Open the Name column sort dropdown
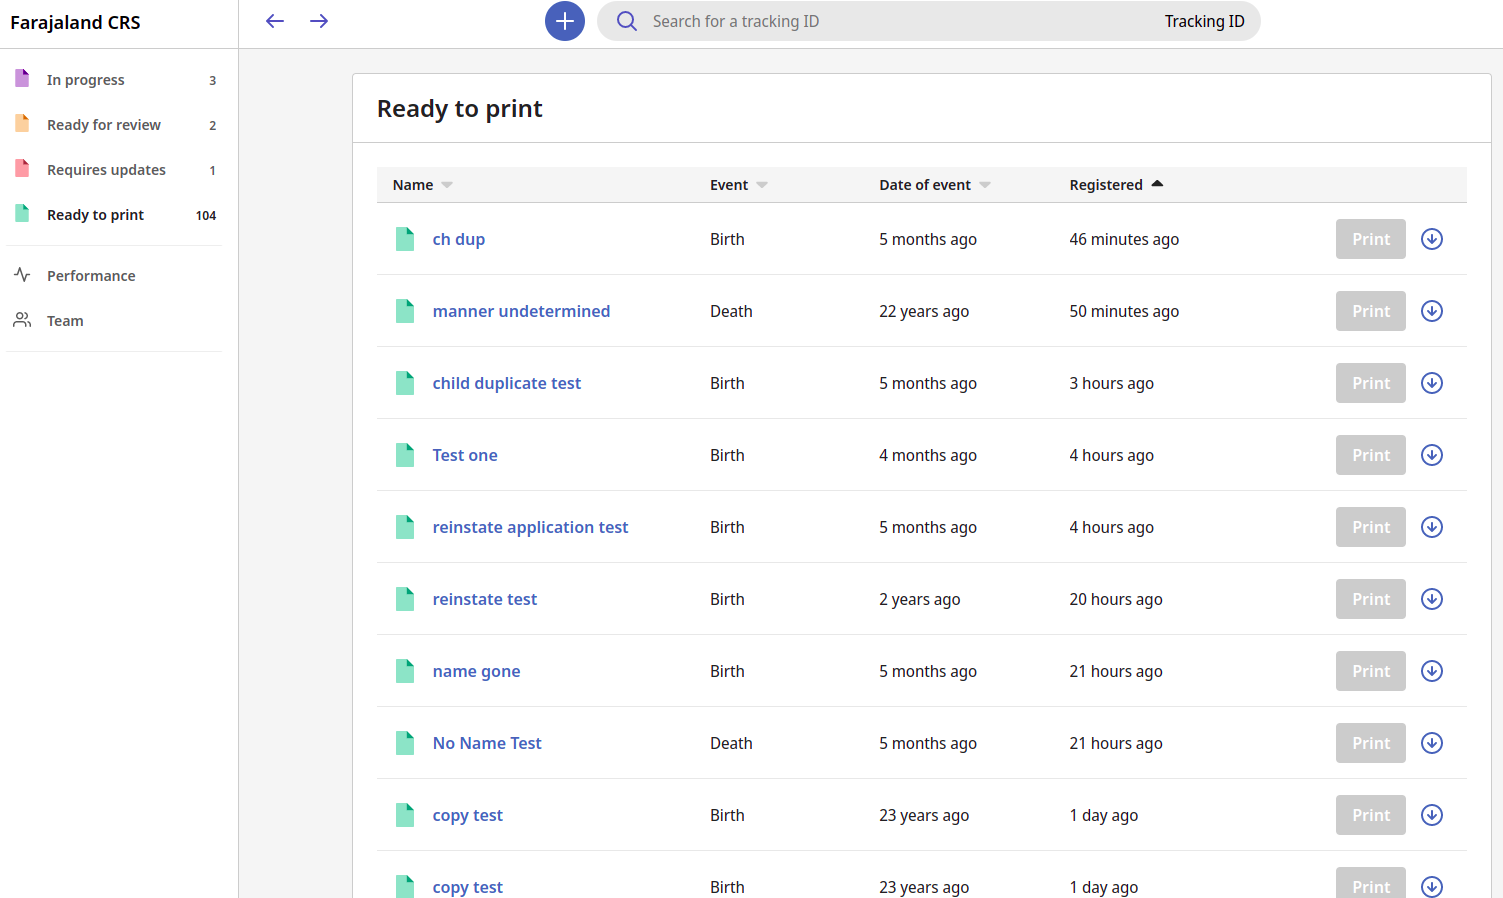Viewport: 1503px width, 898px height. [447, 185]
